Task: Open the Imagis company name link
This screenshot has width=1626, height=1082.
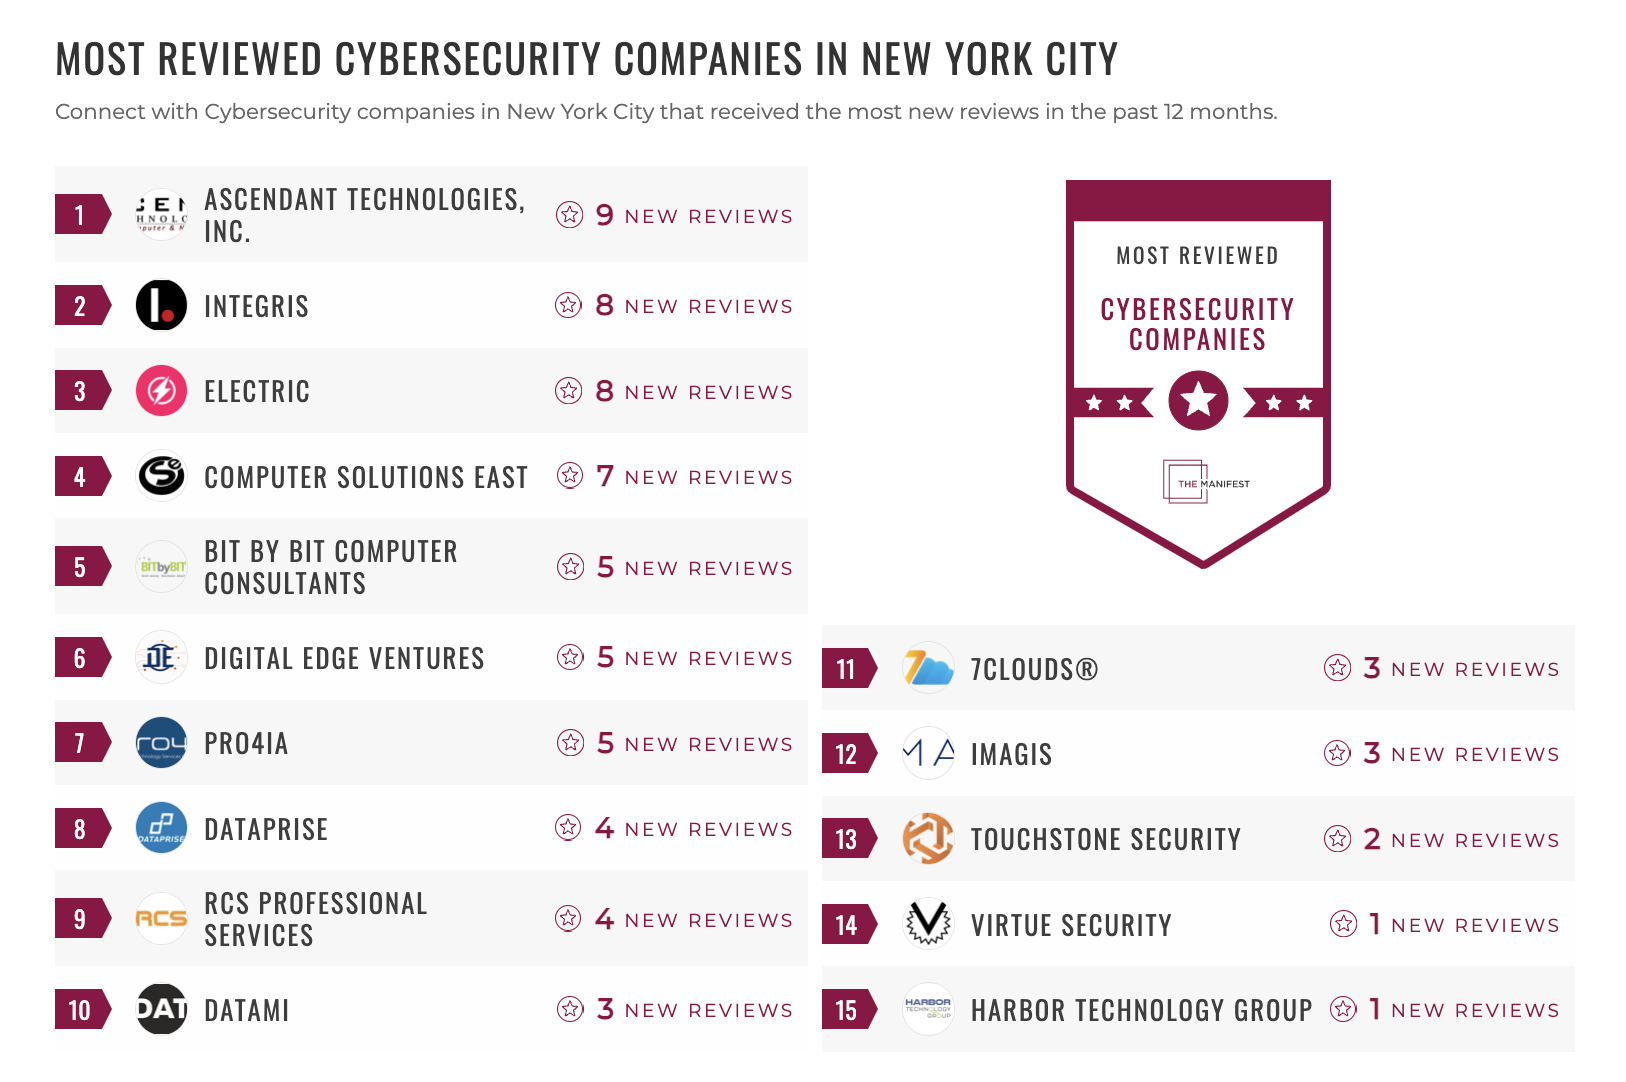Action: (x=1011, y=754)
